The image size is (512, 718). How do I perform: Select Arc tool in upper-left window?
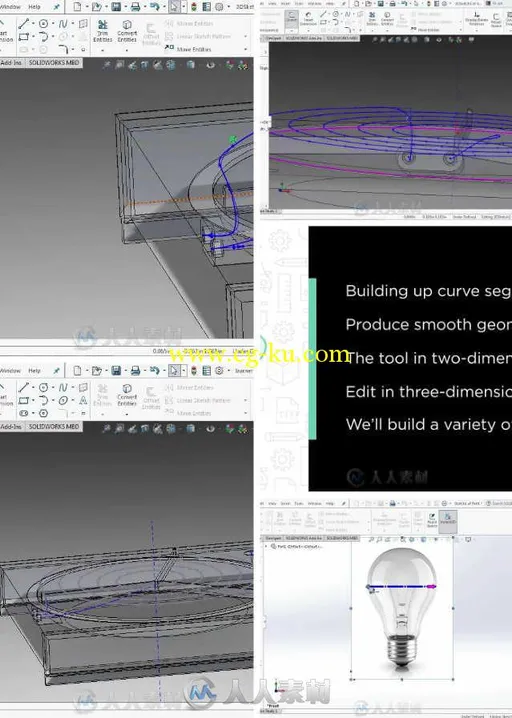coord(44,37)
